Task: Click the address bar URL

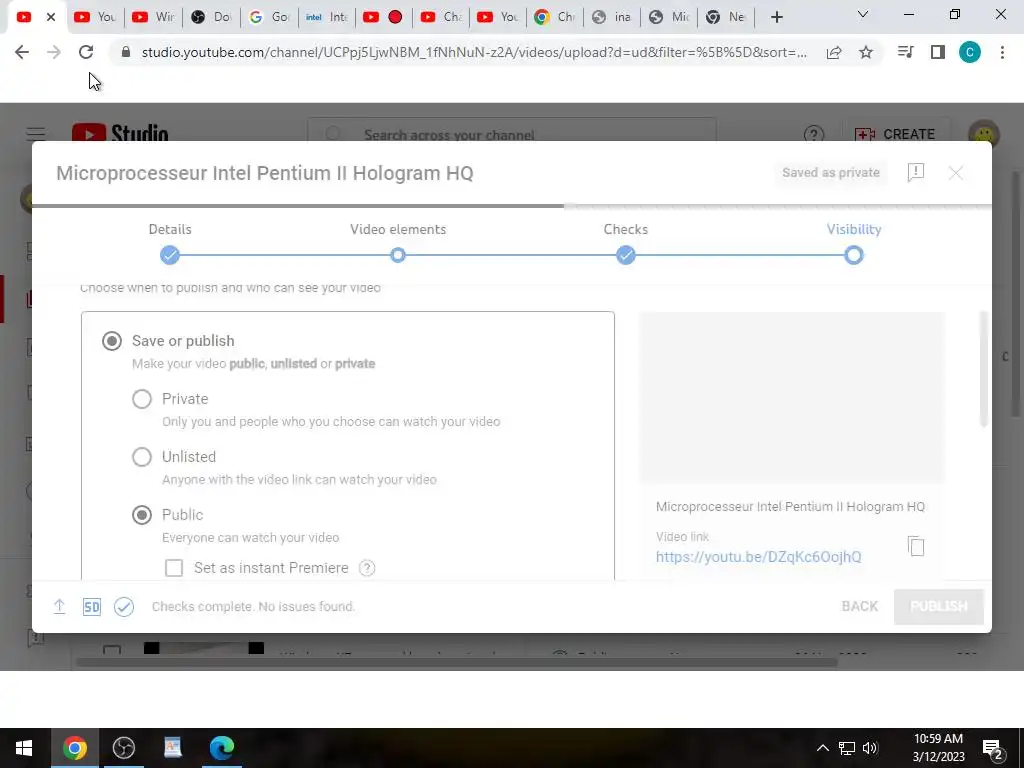Action: coord(473,52)
